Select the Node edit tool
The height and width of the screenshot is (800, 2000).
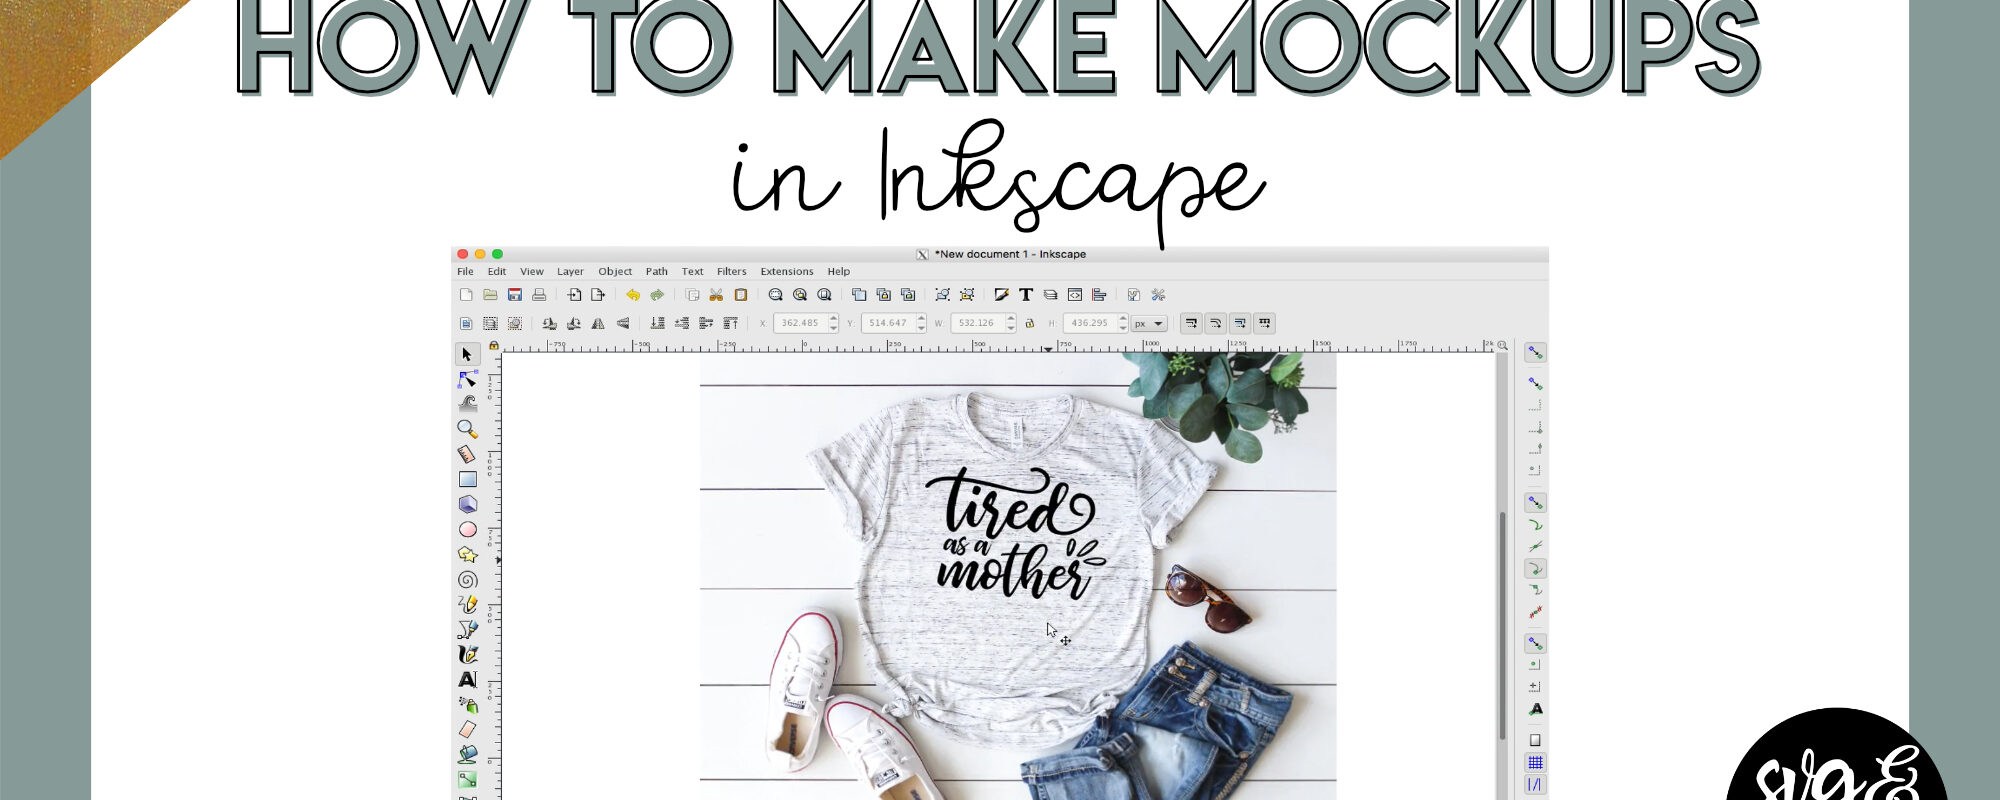[467, 379]
